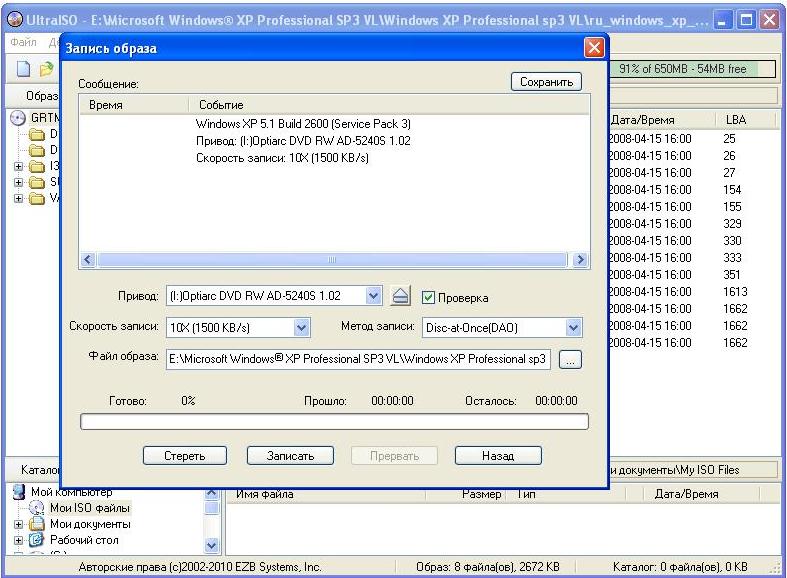Viewport: 787px width, 578px height.
Task: Click the new file icon in UltraISO toolbar
Action: point(24,69)
